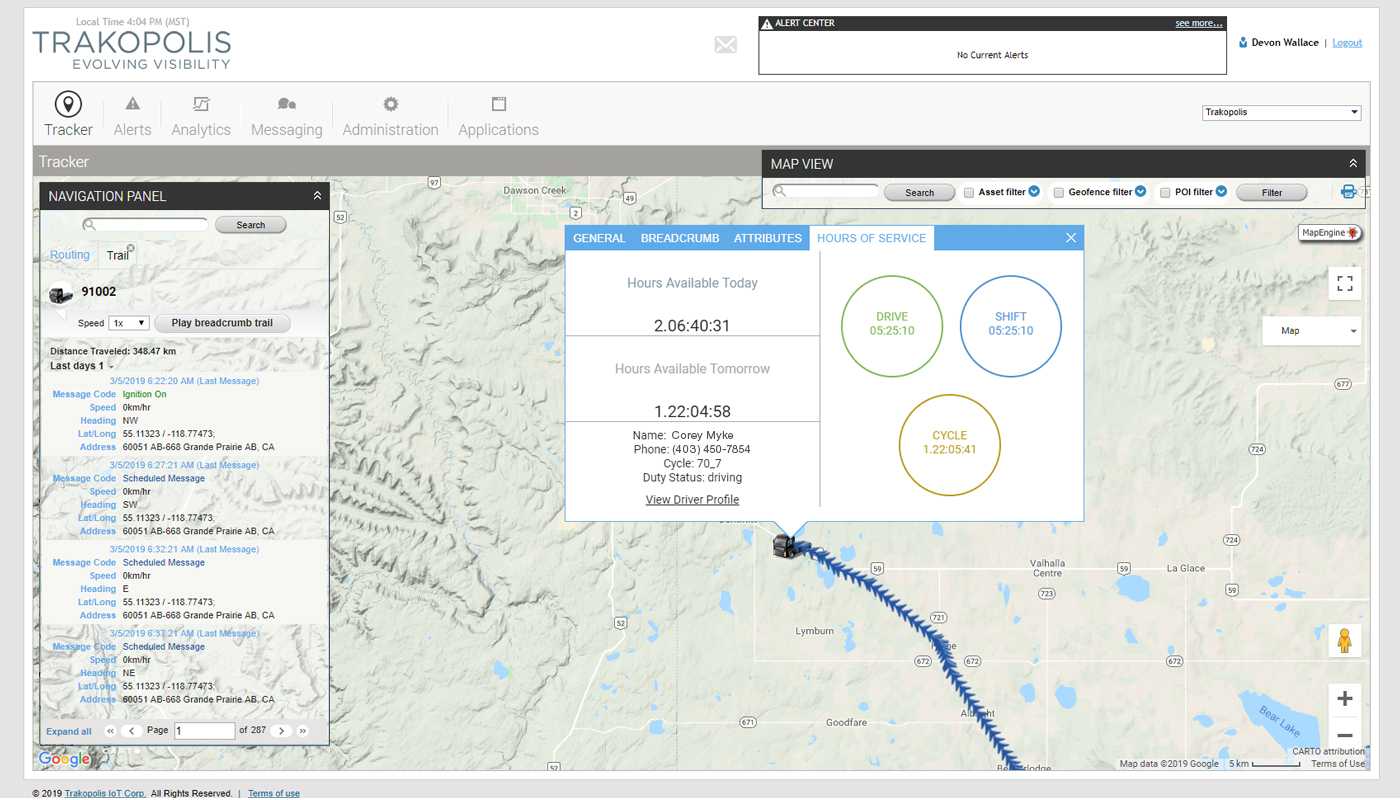Viewport: 1400px width, 800px height.
Task: Click the 91002 truck icon in panel
Action: [x=61, y=294]
